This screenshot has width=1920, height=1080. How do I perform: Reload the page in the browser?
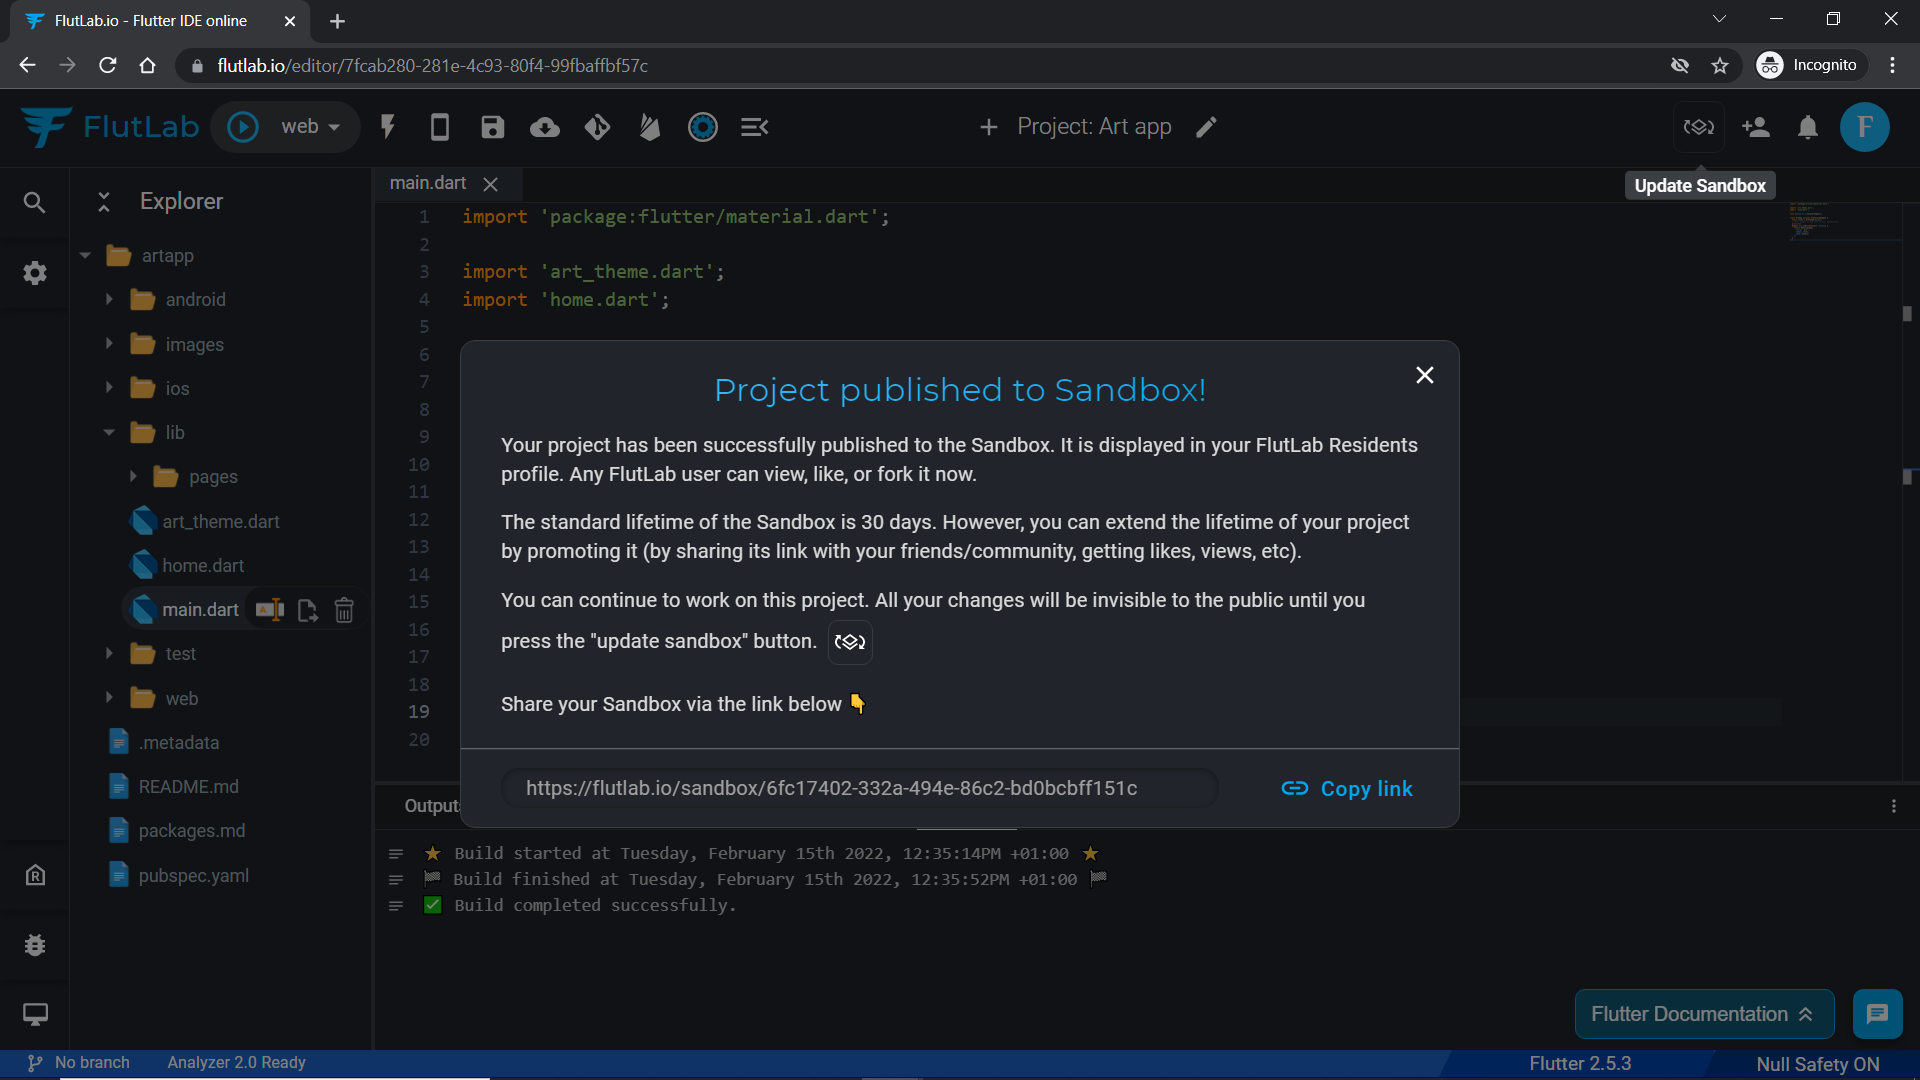tap(108, 66)
